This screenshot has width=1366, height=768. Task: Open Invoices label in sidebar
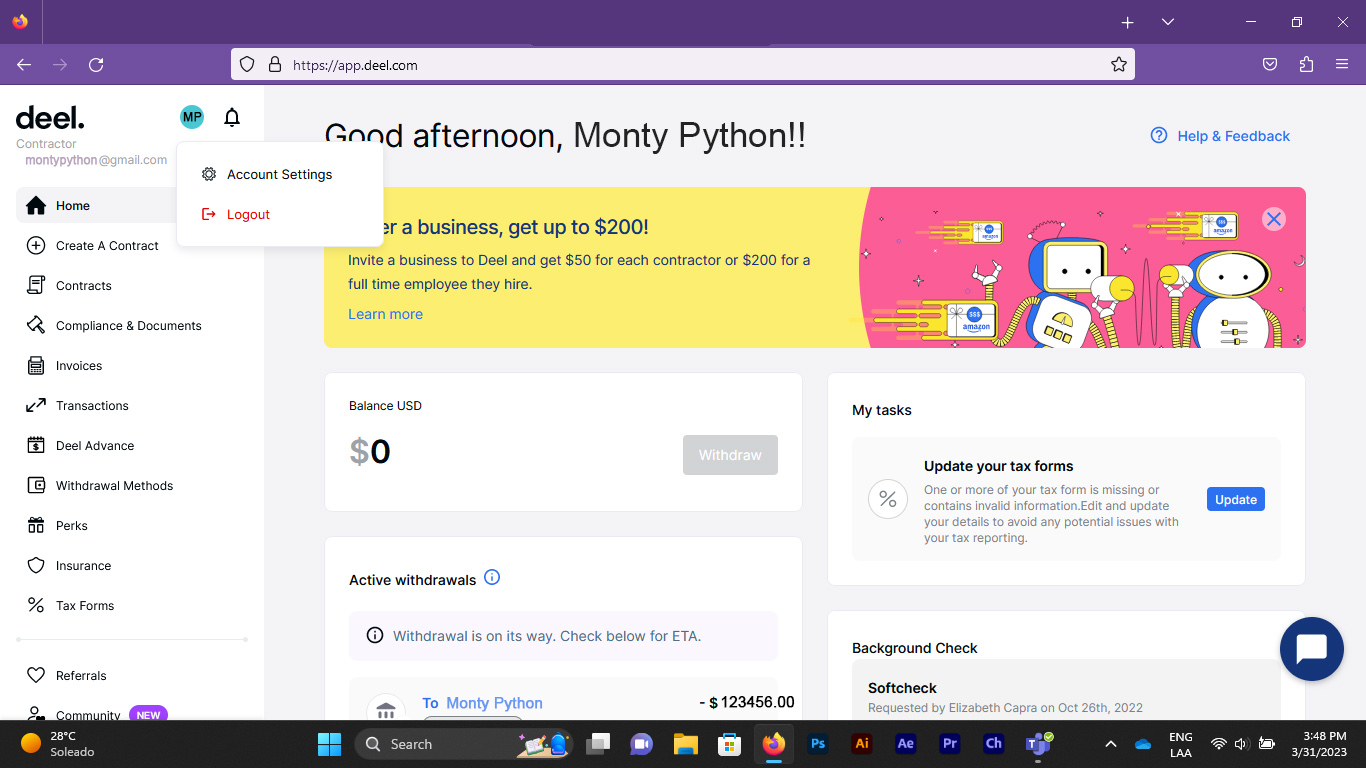click(79, 366)
